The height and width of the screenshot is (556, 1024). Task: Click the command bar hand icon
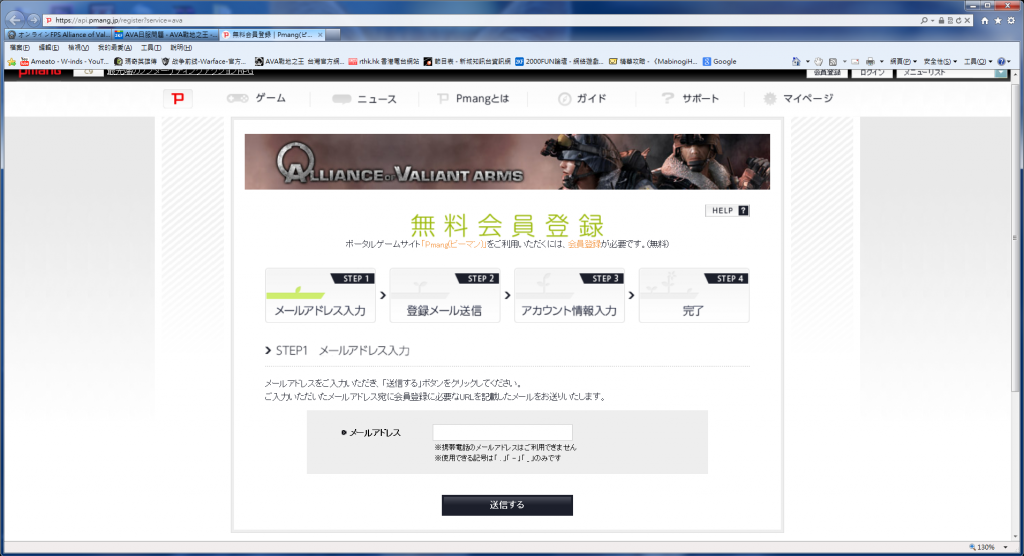pyautogui.click(x=818, y=61)
